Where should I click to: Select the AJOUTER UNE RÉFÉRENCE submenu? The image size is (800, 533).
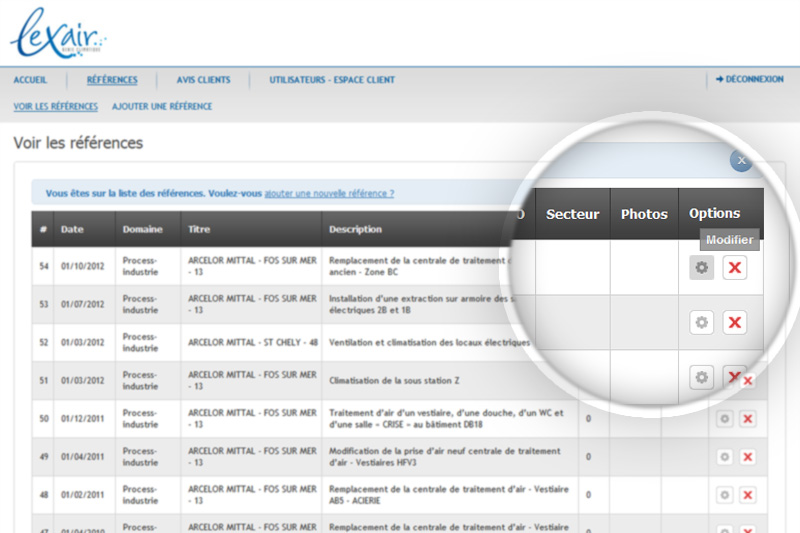pos(162,106)
